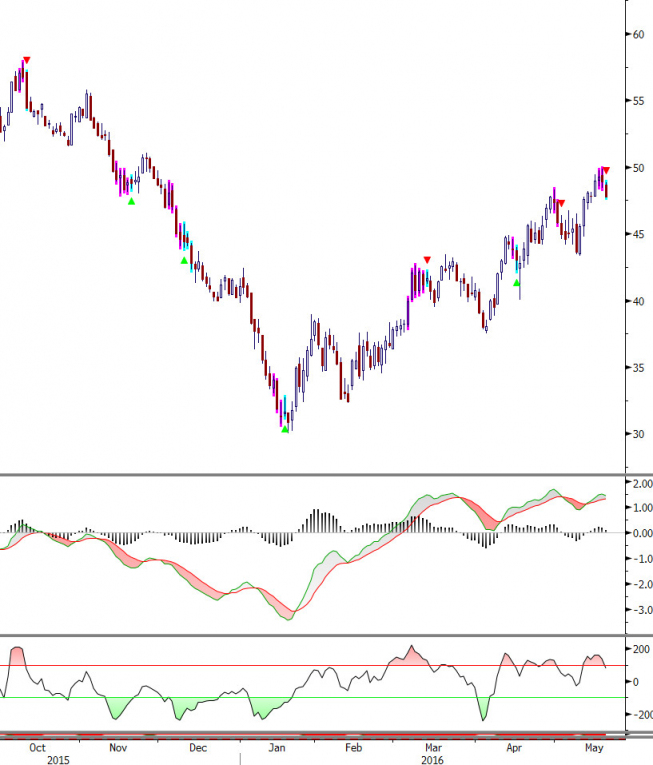
Task: Click the 2.00 MACD axis value
Action: [x=642, y=483]
